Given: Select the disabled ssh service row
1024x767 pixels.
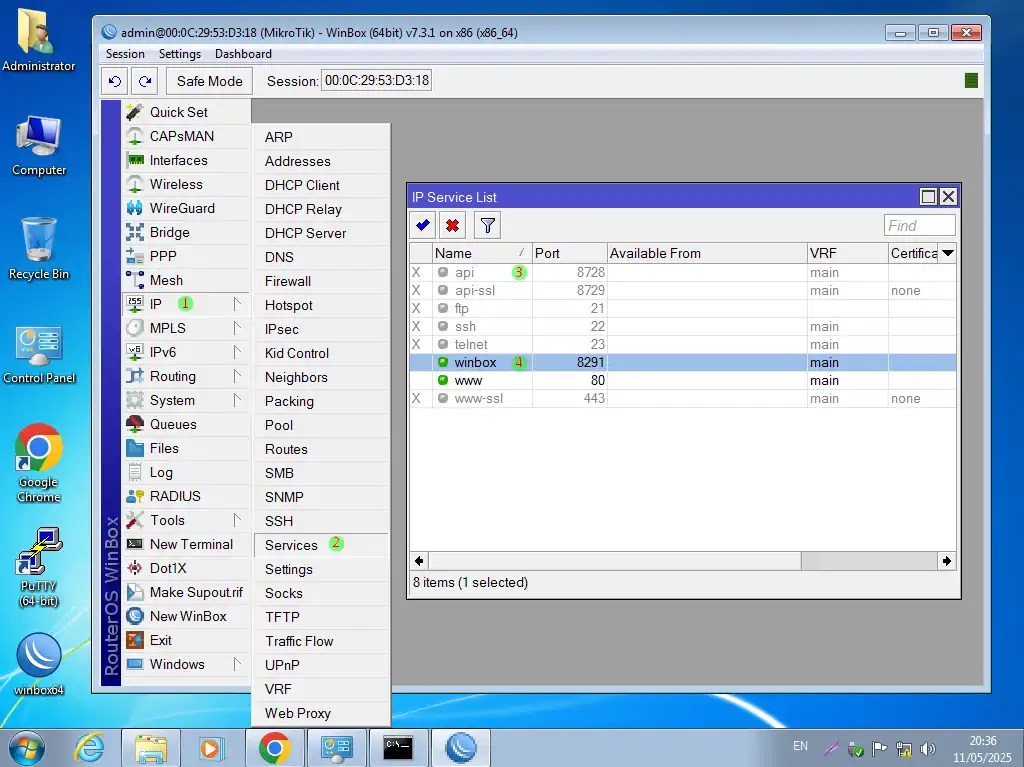Looking at the screenshot, I should [x=465, y=326].
